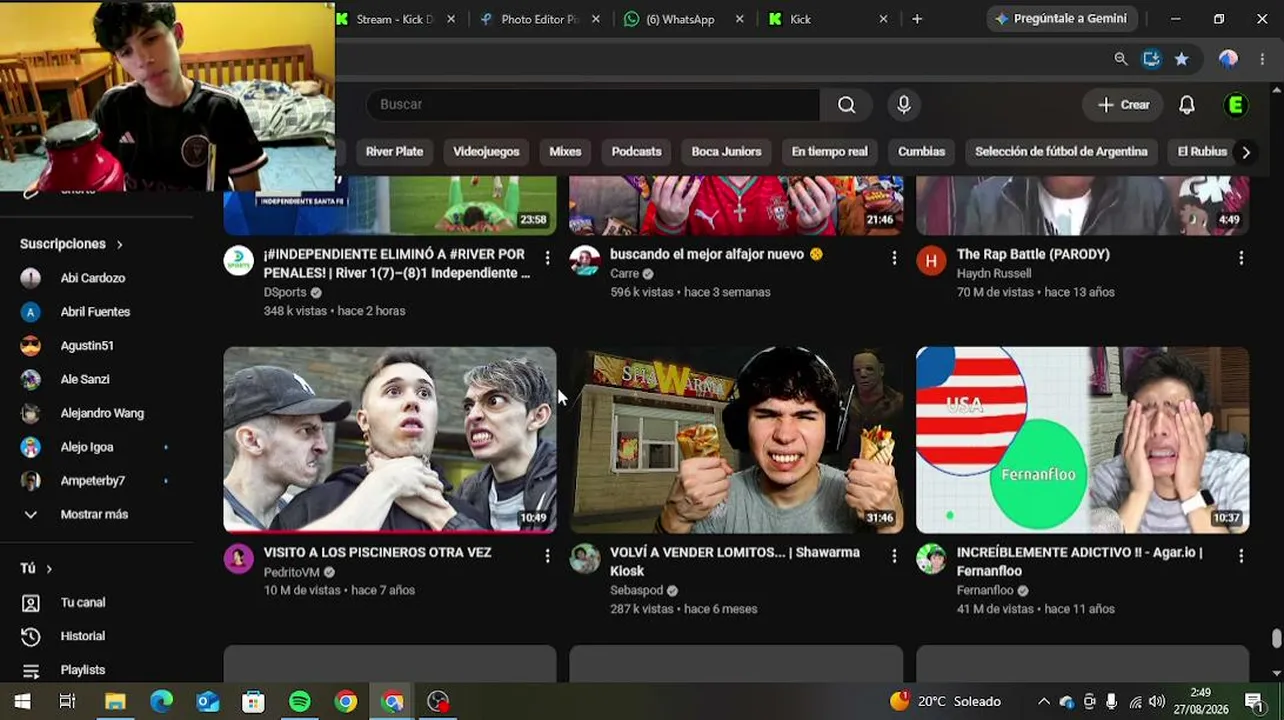Open the Fernanfloo channel avatar
1284x720 pixels.
[931, 559]
